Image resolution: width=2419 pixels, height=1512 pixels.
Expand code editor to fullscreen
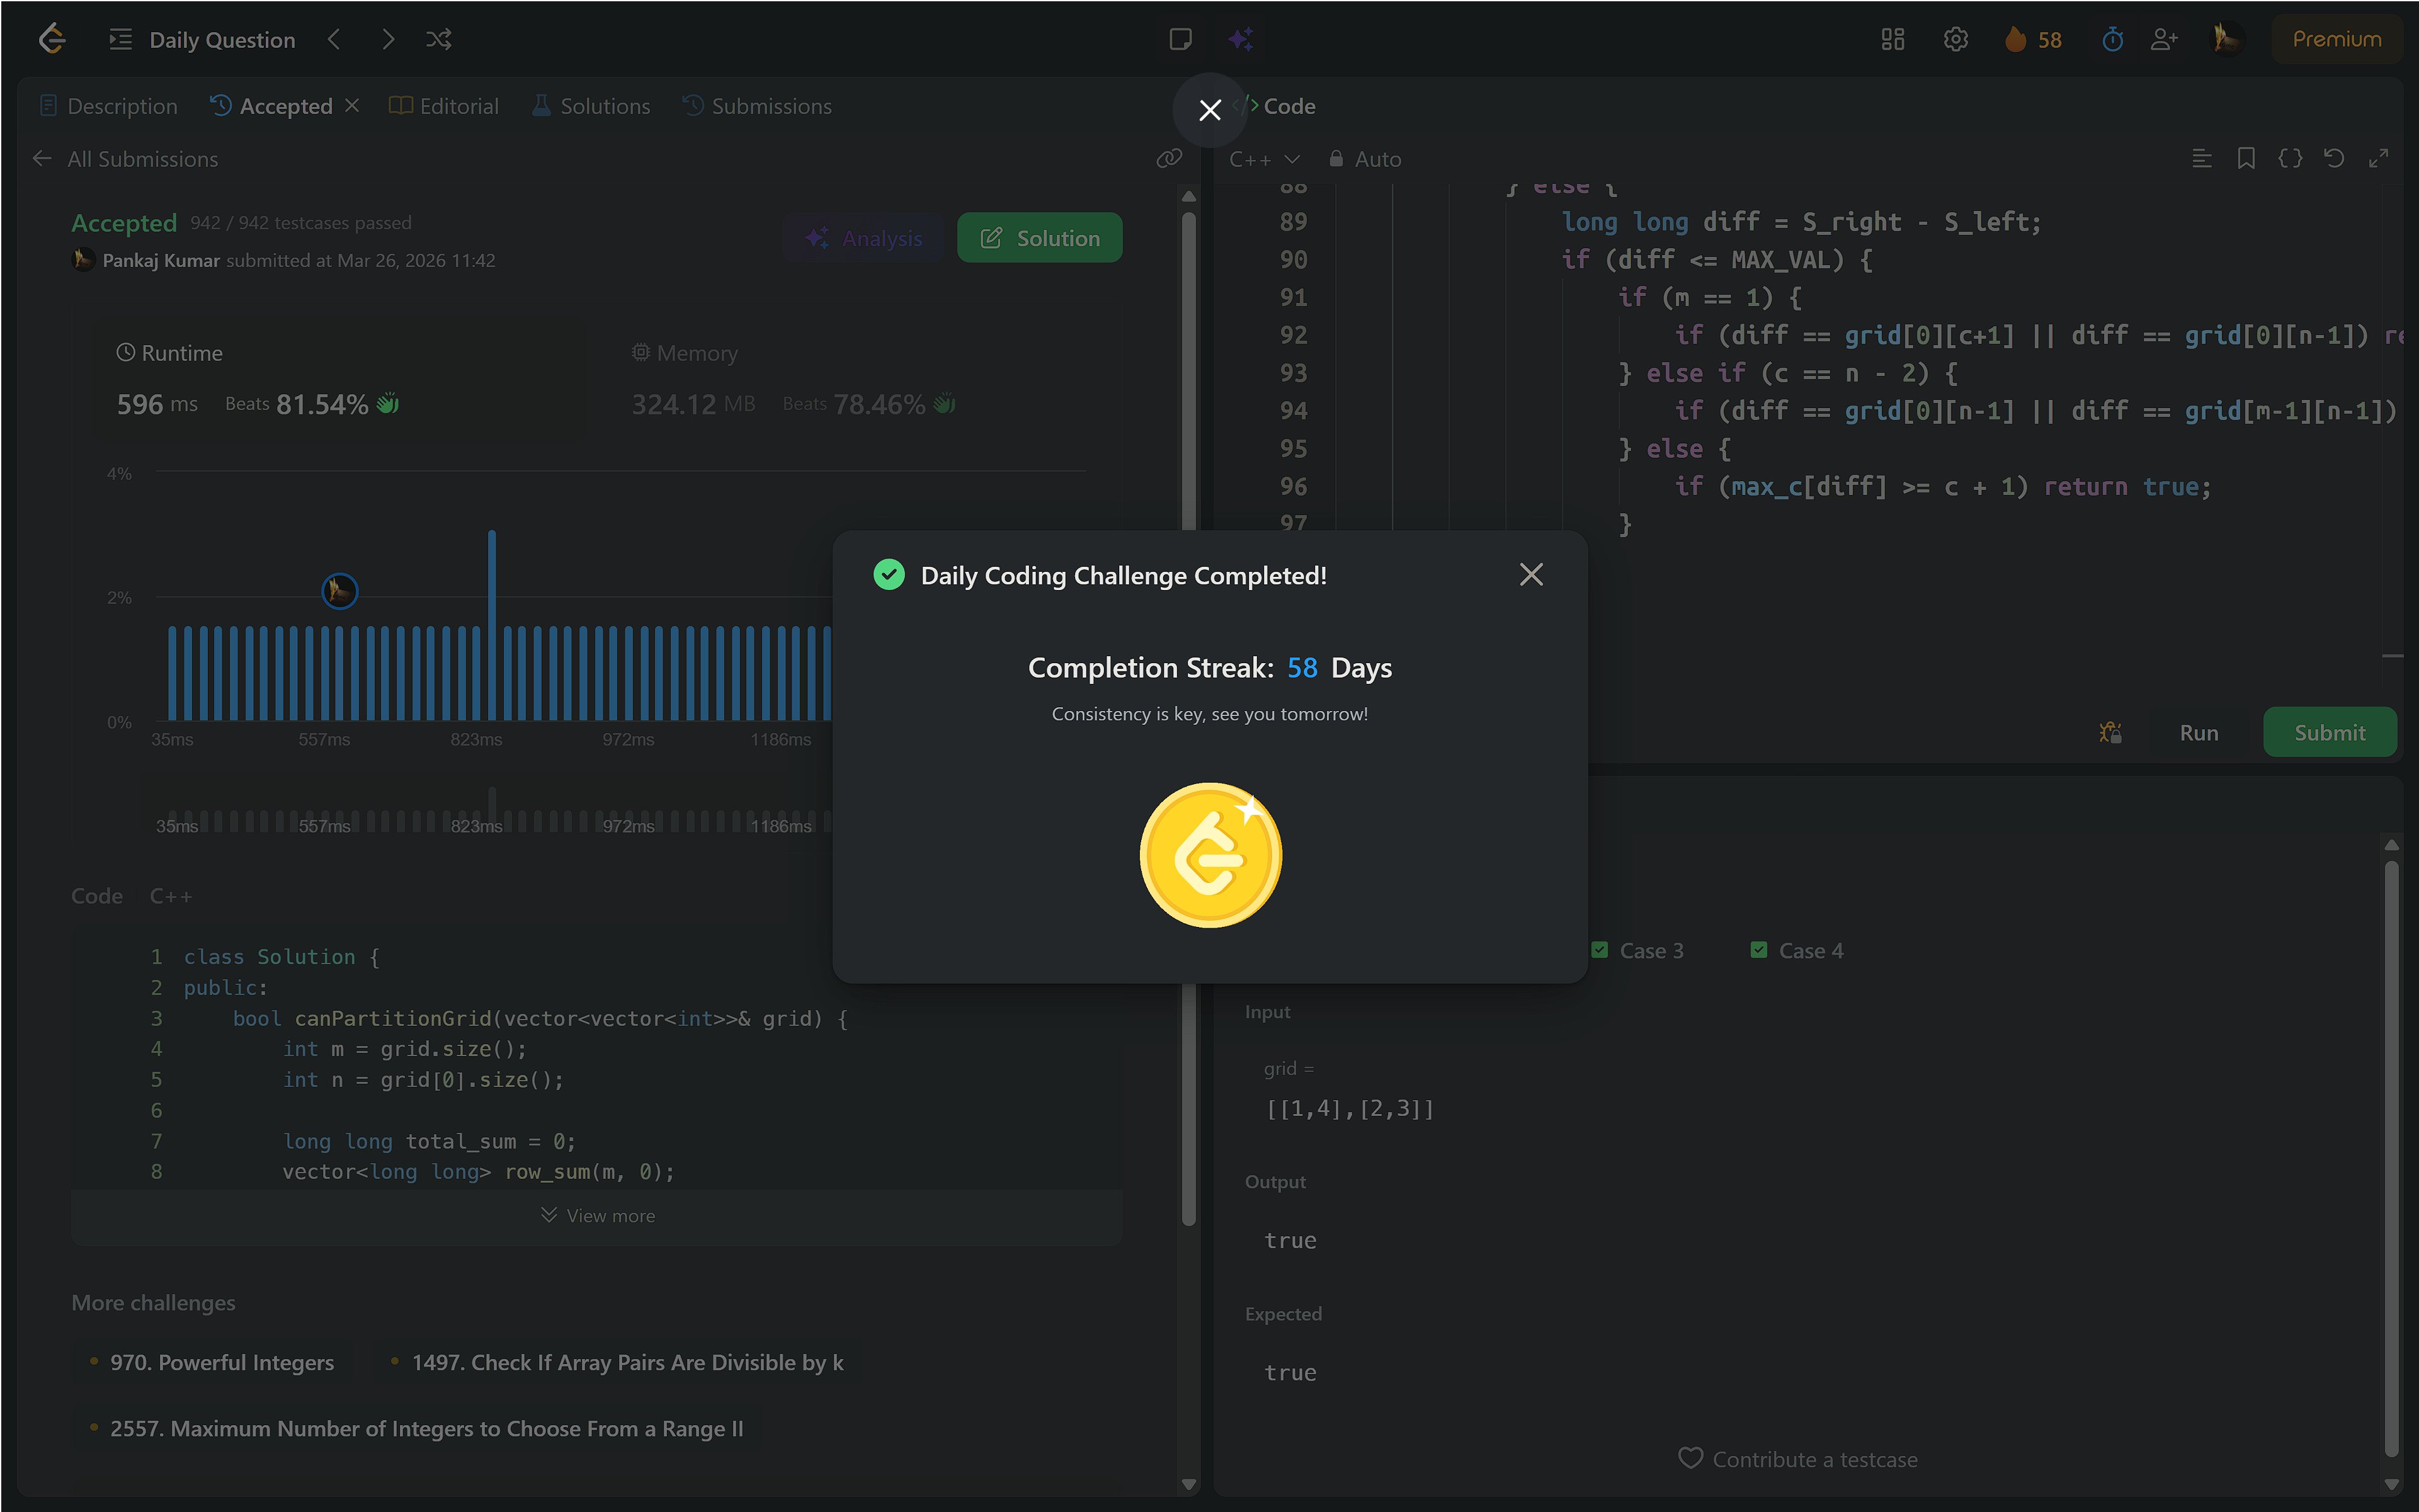click(x=2378, y=158)
